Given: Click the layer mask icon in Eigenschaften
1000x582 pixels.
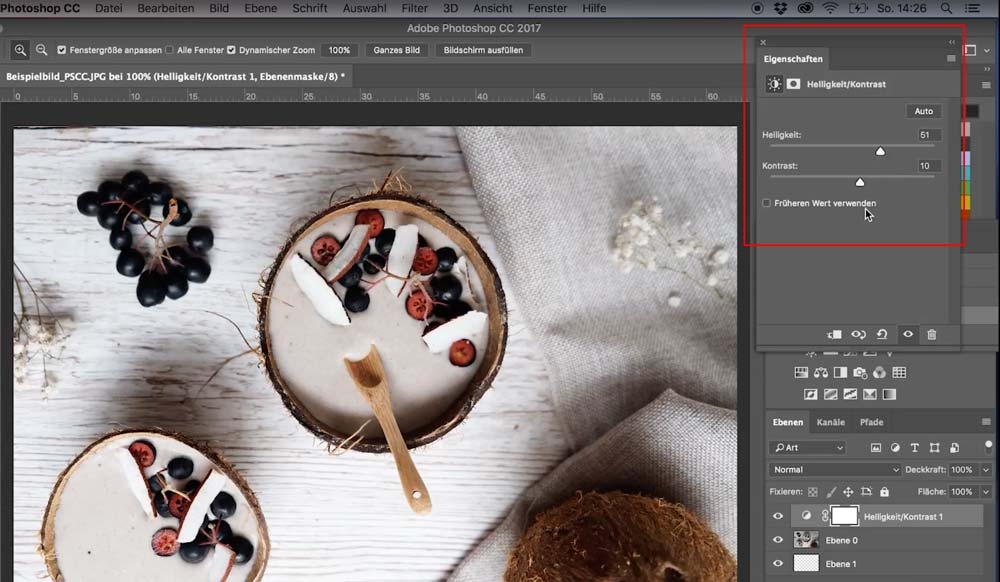Looking at the screenshot, I should (x=794, y=85).
